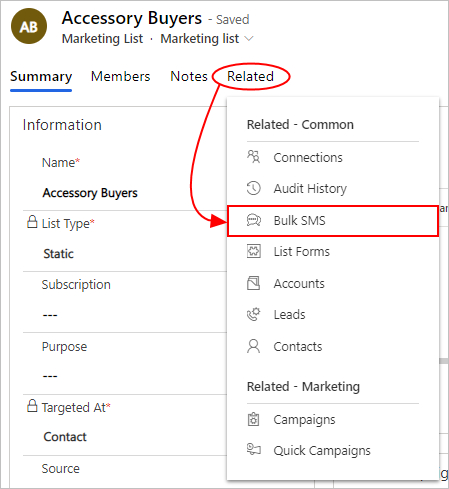Click the Campaigns clipboard icon
The width and height of the screenshot is (449, 489).
coord(253,419)
